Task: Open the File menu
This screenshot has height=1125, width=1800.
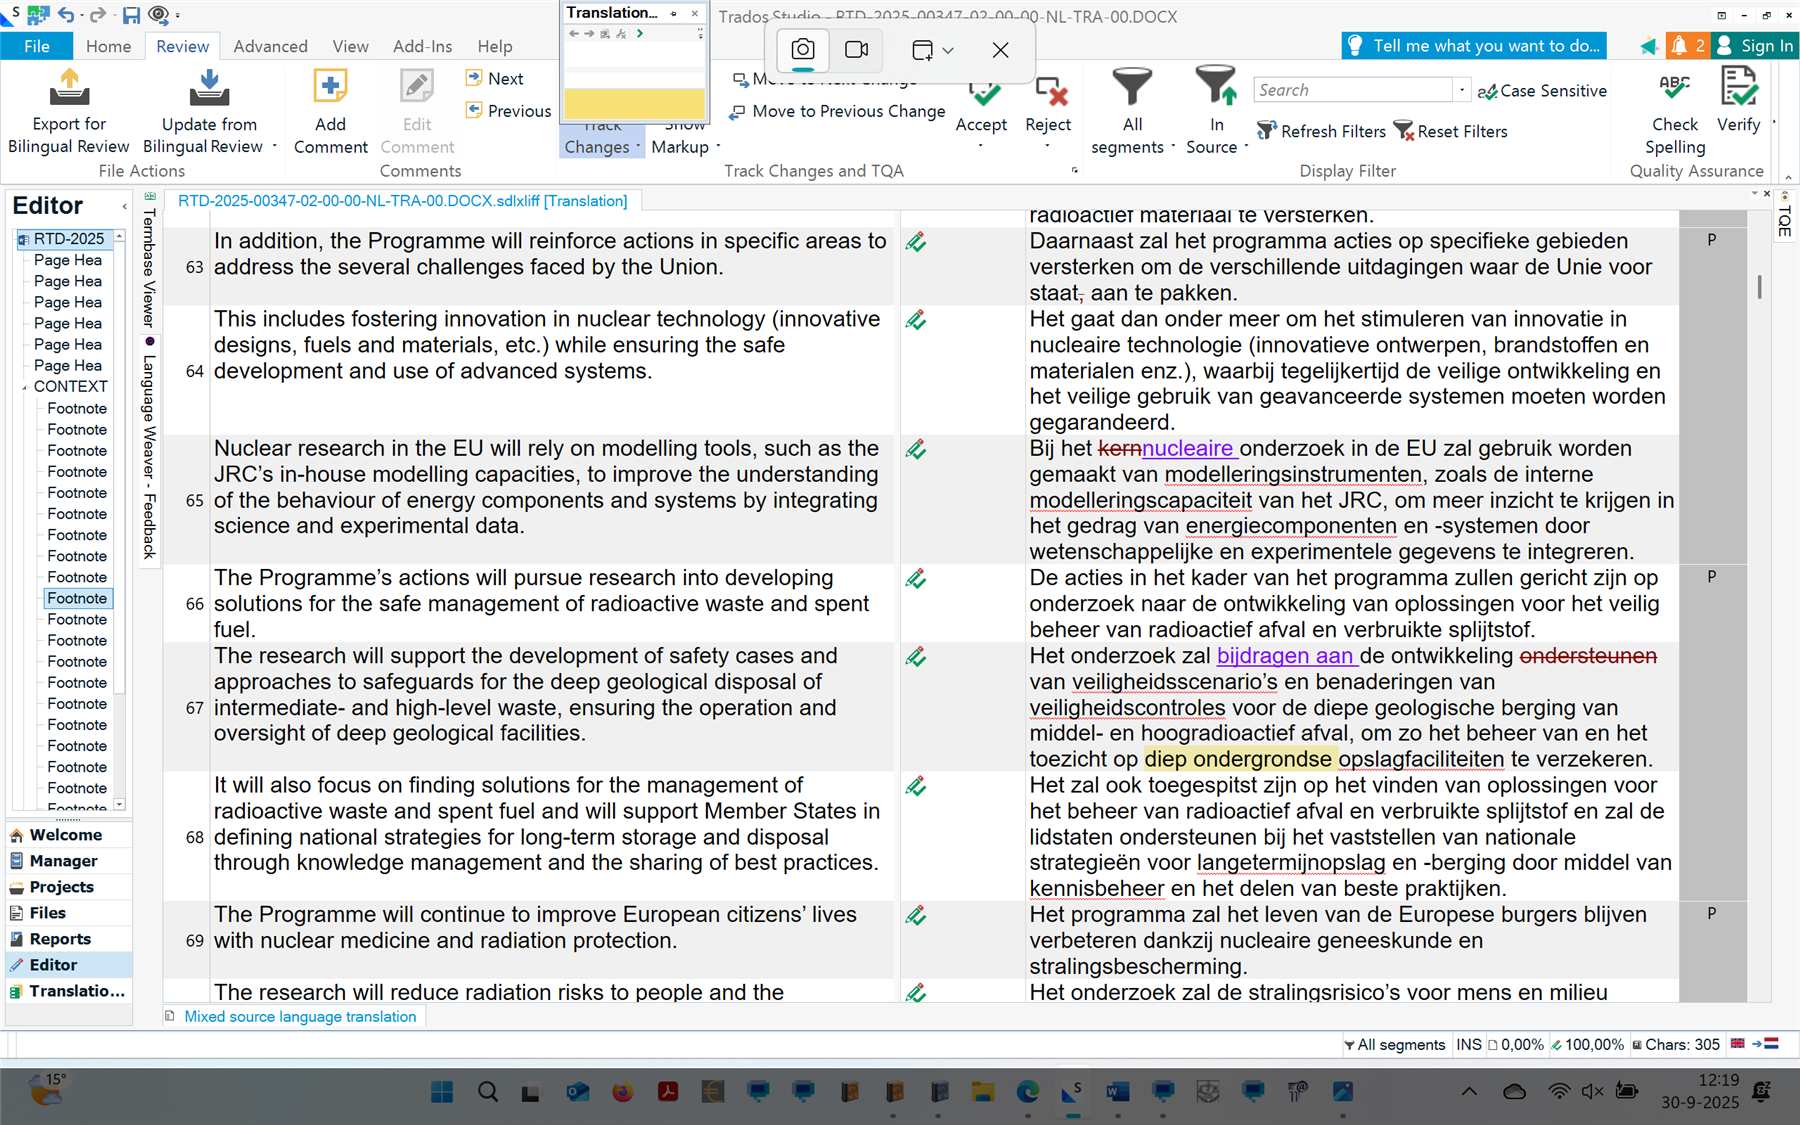Action: coord(36,46)
